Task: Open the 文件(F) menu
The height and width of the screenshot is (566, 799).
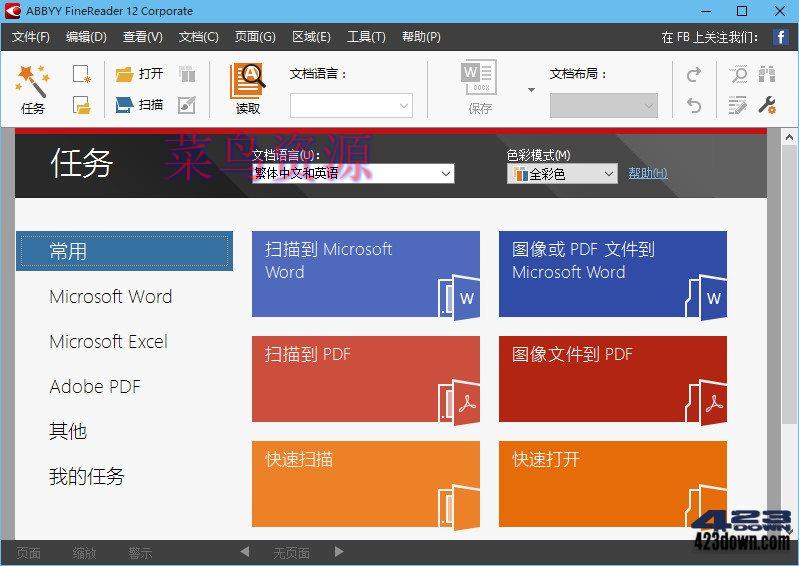Action: (31, 37)
